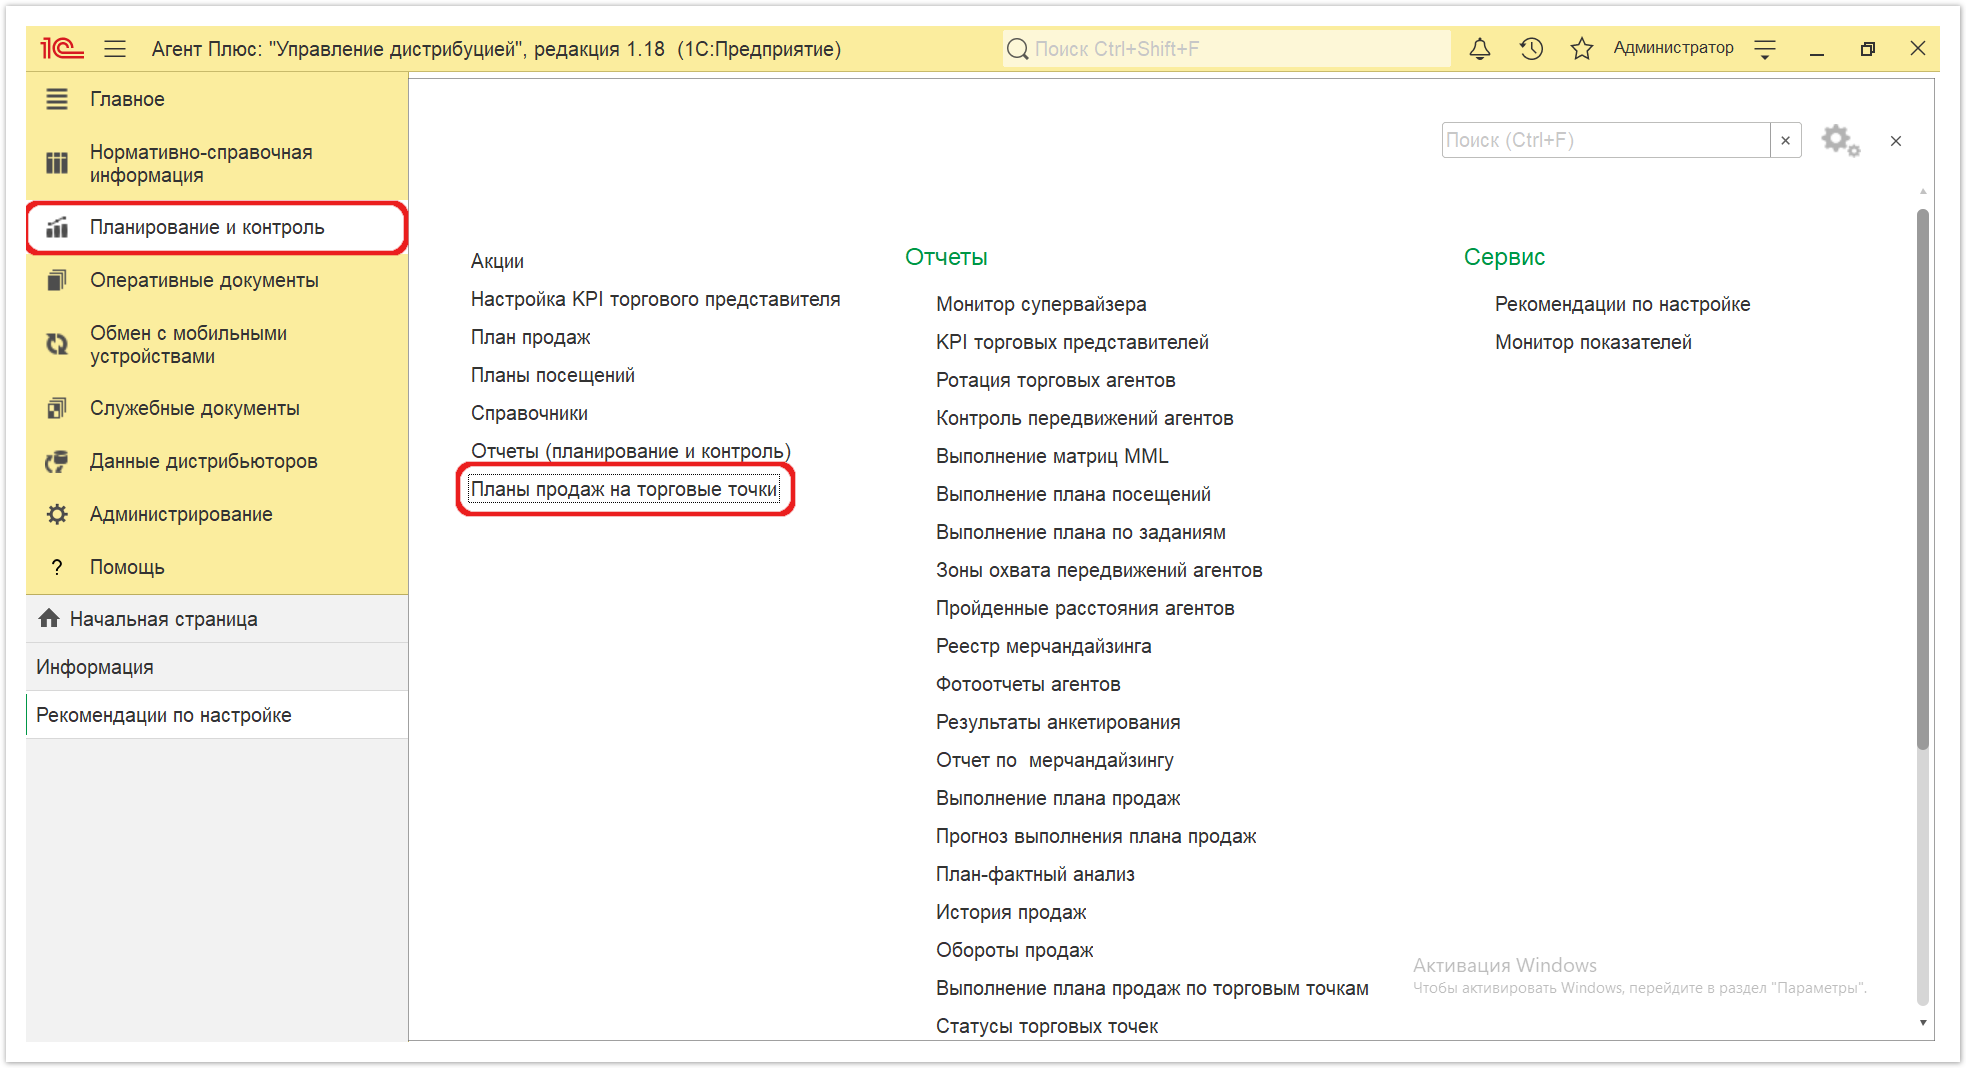Image resolution: width=1966 pixels, height=1068 pixels.
Task: Click the Планирование и контроль chart icon
Action: coord(57,227)
